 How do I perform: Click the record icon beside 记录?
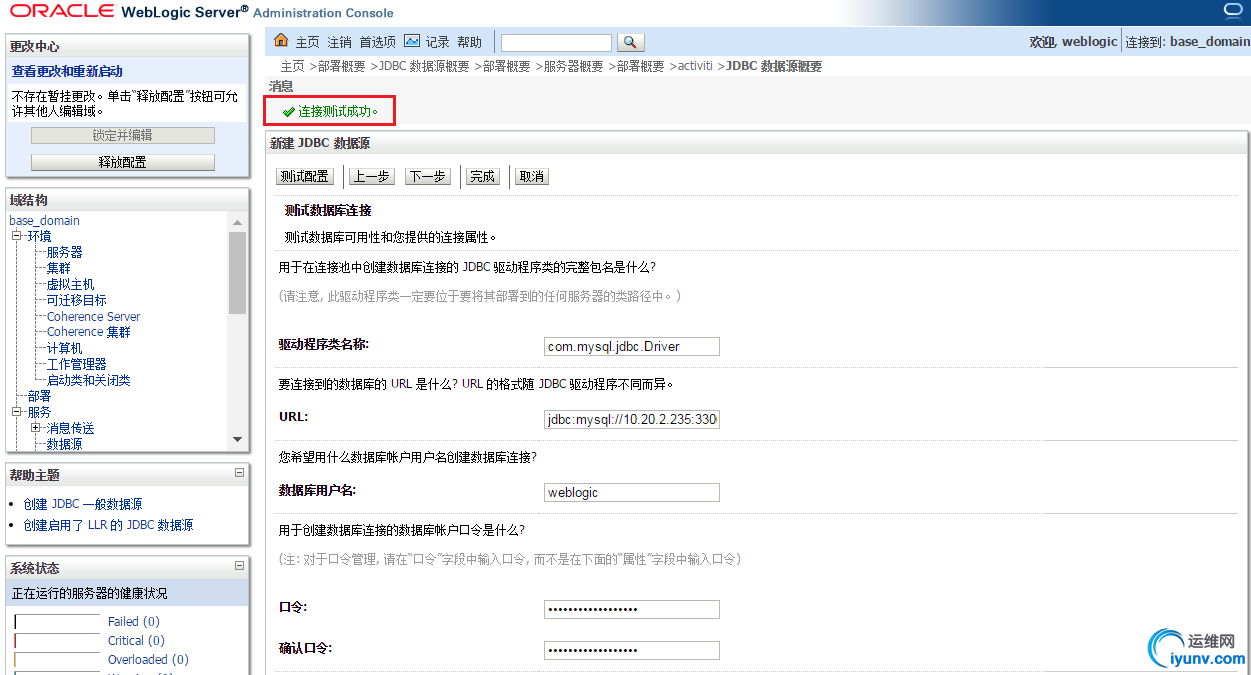(x=412, y=41)
